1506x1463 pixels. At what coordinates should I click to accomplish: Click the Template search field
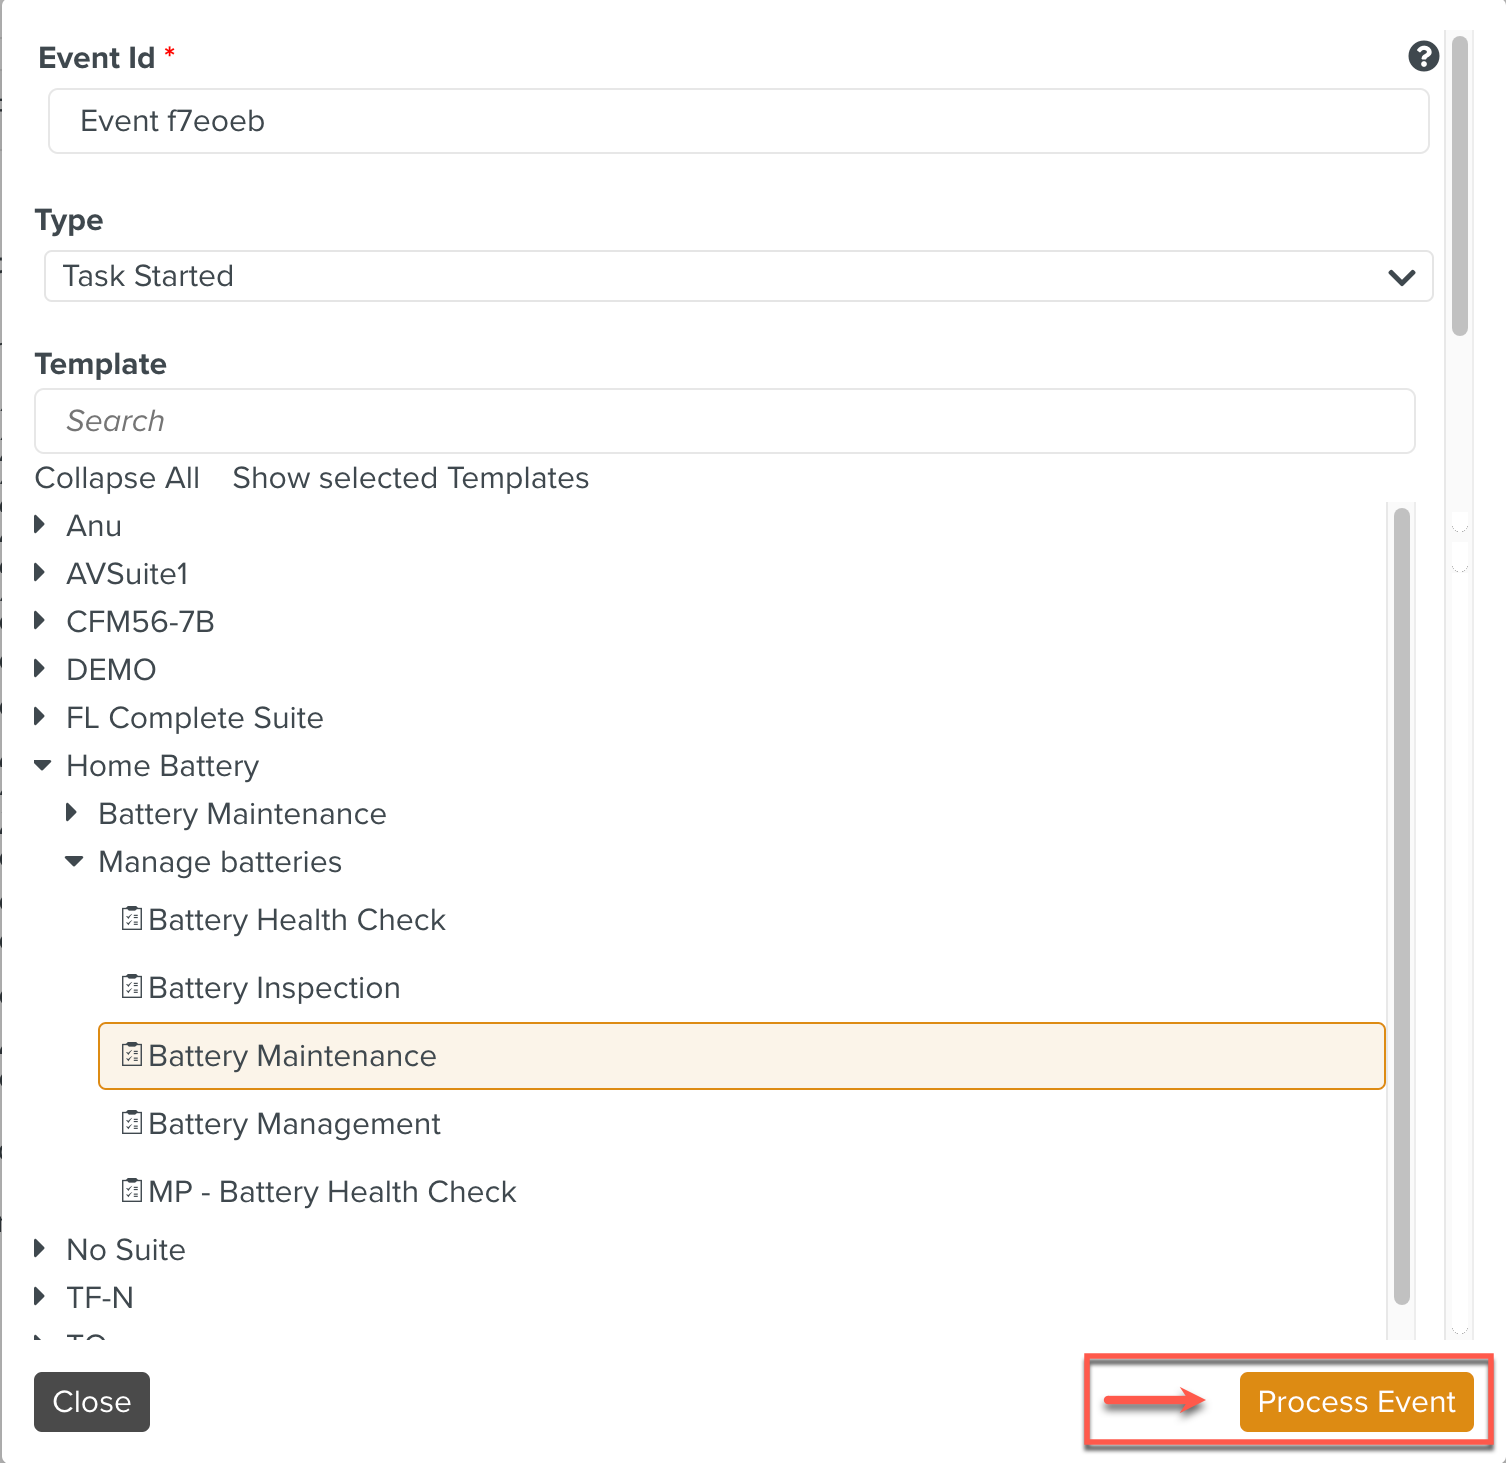pyautogui.click(x=724, y=421)
